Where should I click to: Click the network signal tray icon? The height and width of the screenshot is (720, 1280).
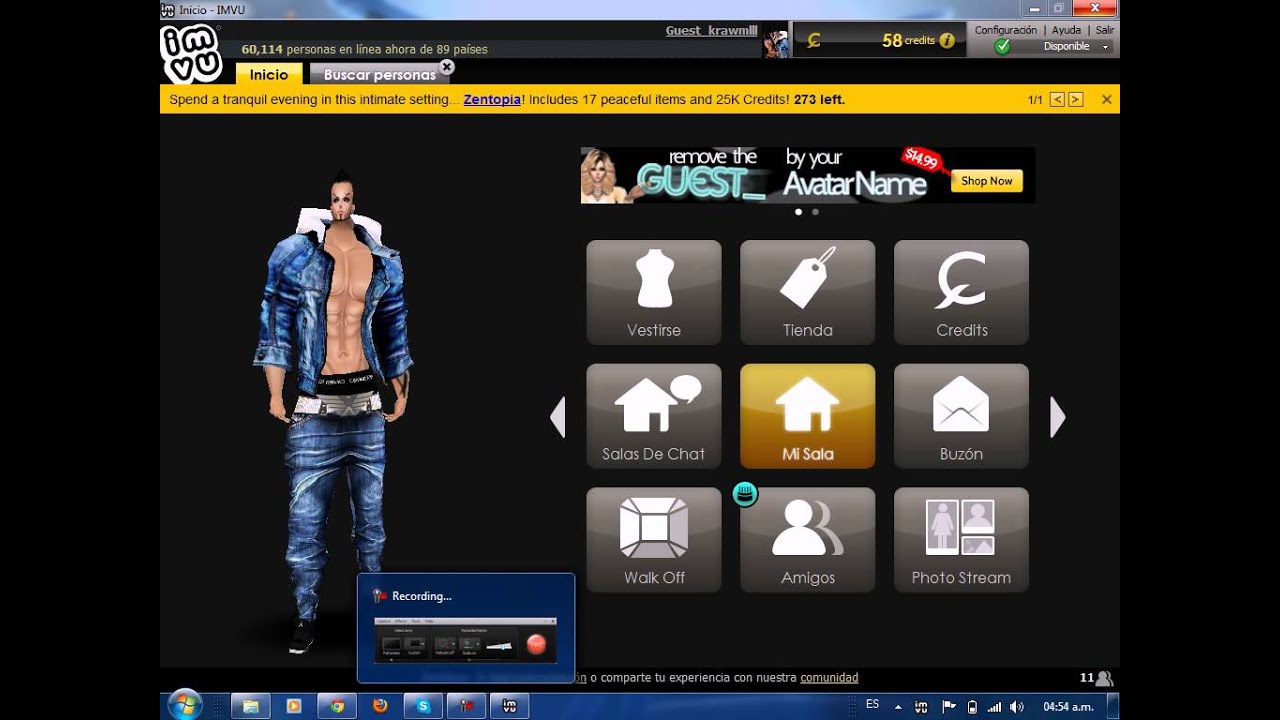[994, 706]
